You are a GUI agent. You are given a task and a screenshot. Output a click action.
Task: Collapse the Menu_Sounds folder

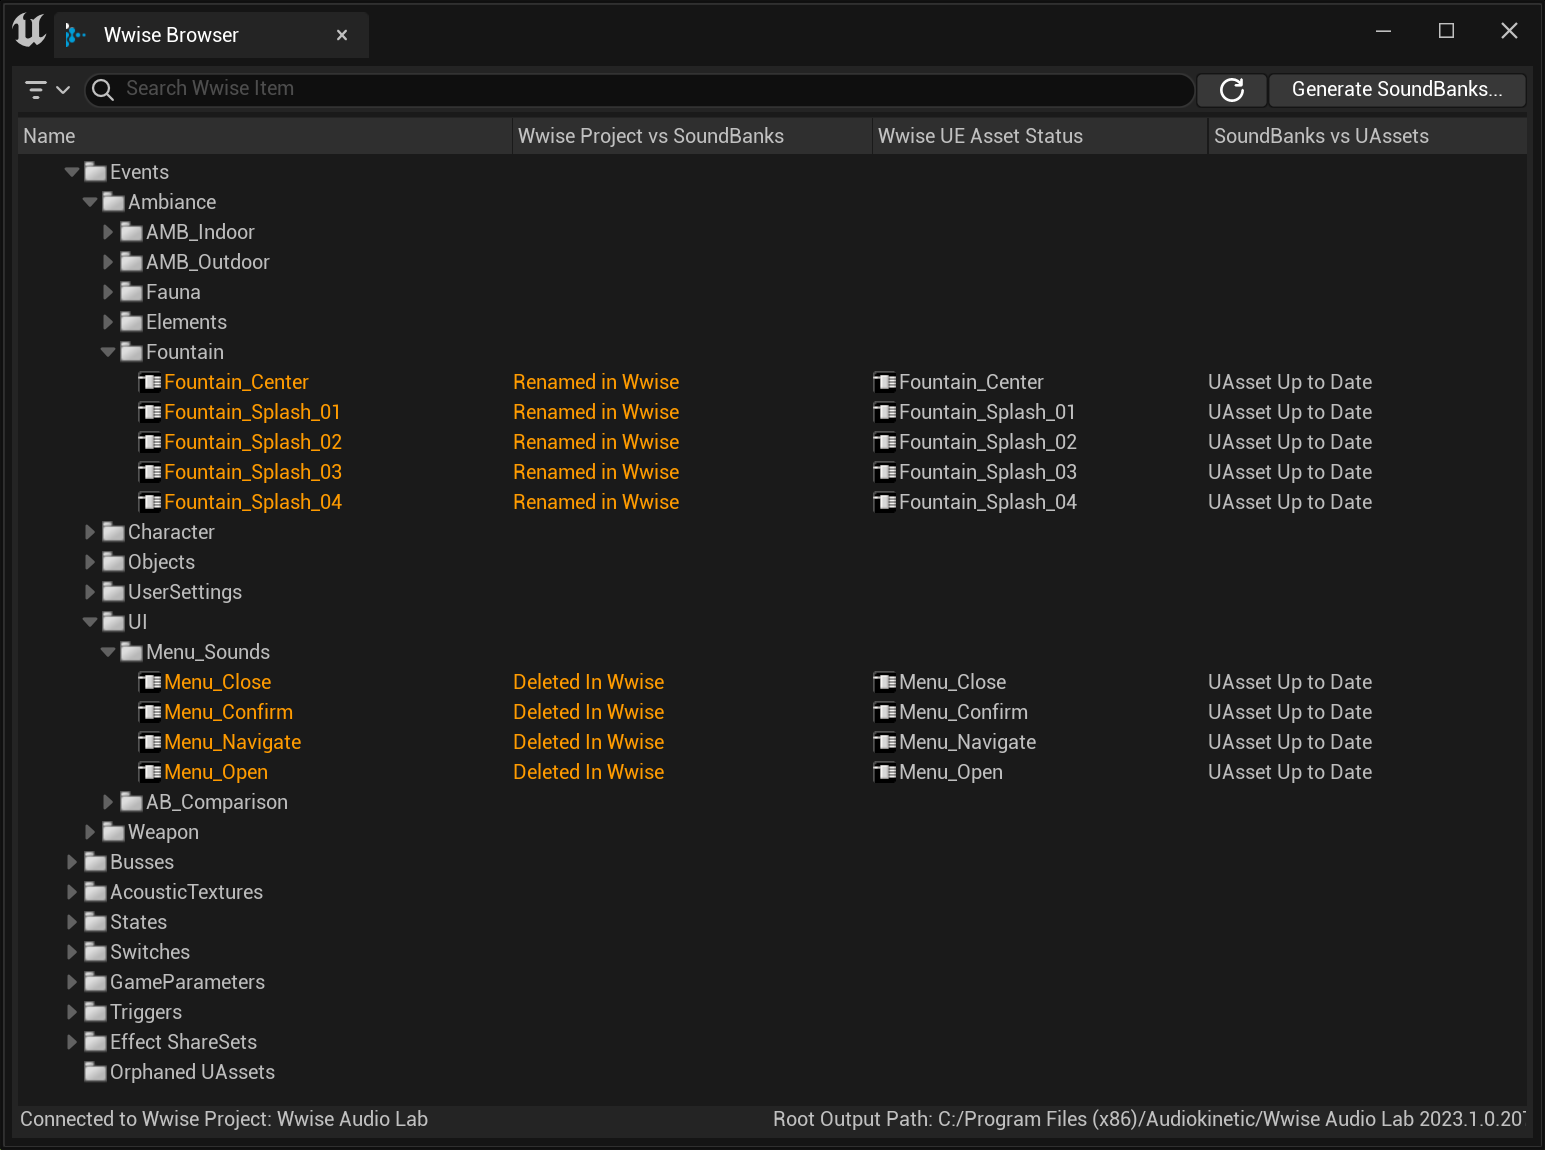tap(108, 652)
